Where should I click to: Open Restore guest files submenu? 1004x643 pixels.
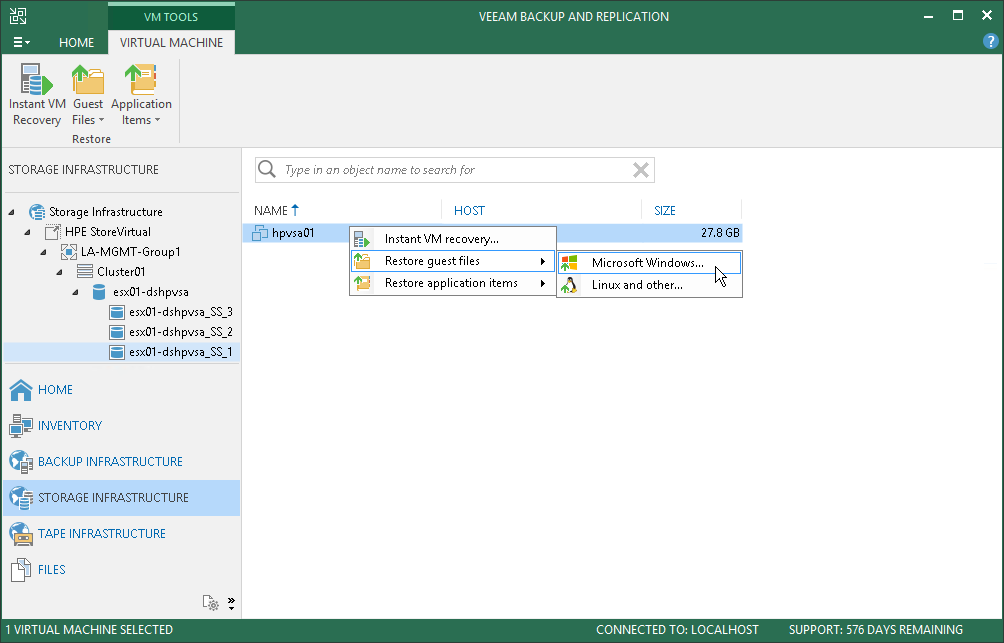coord(453,261)
